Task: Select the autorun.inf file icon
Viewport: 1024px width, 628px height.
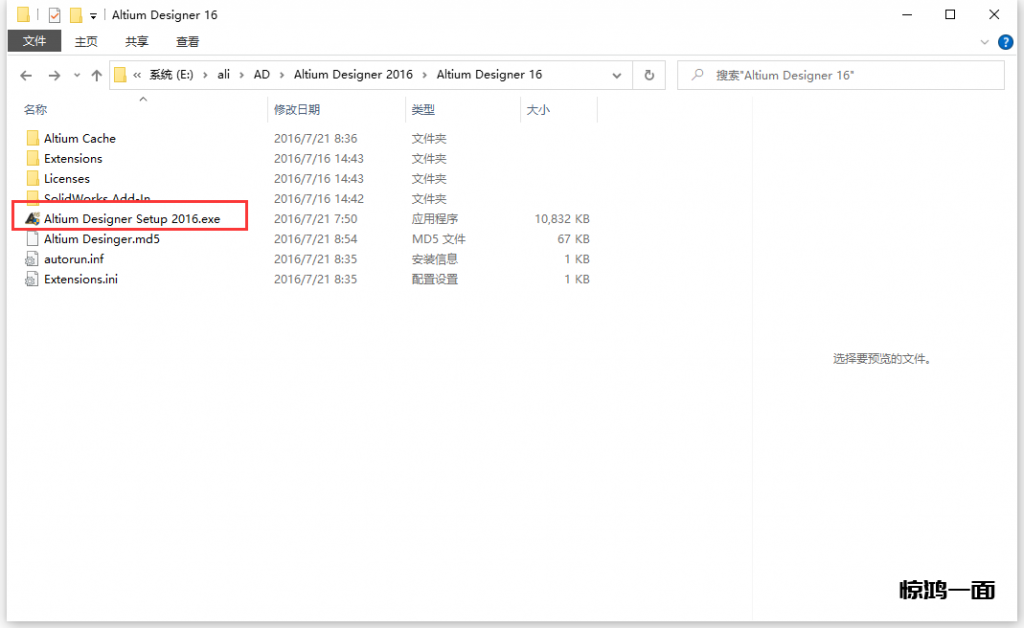Action: (33, 259)
